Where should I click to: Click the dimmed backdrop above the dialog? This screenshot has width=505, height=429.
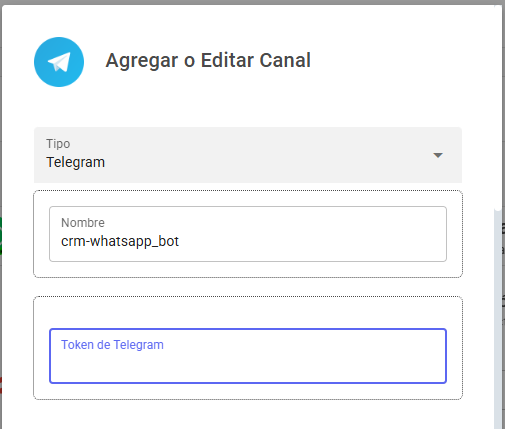click(x=252, y=2)
